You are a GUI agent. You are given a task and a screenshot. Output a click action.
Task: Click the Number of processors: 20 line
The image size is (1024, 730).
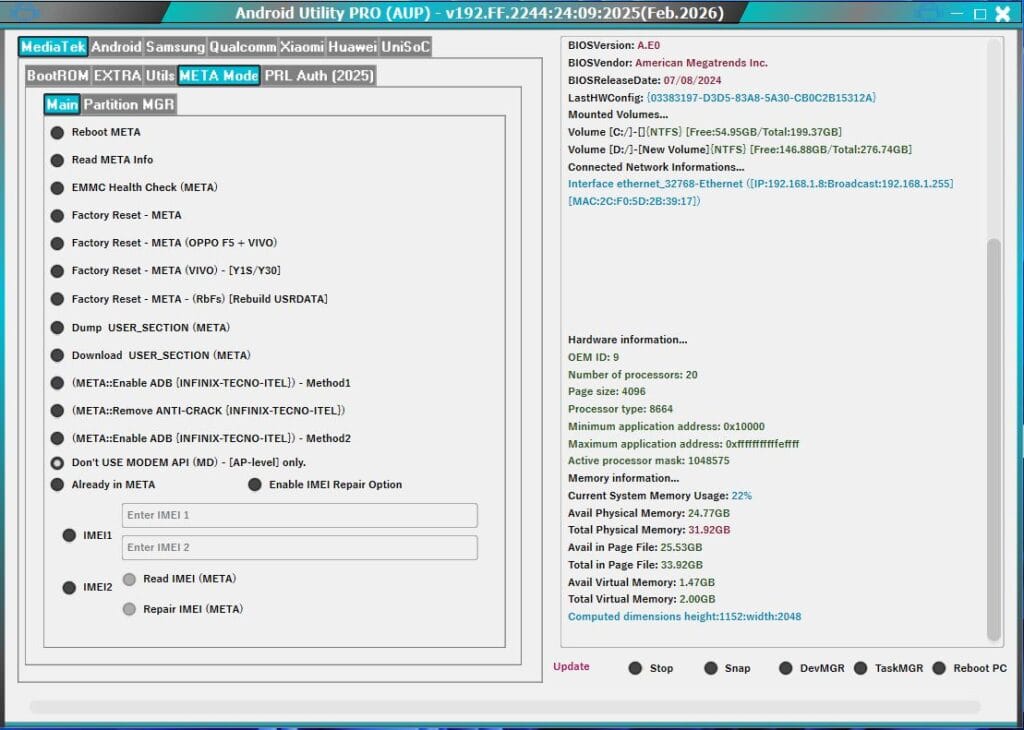(633, 375)
